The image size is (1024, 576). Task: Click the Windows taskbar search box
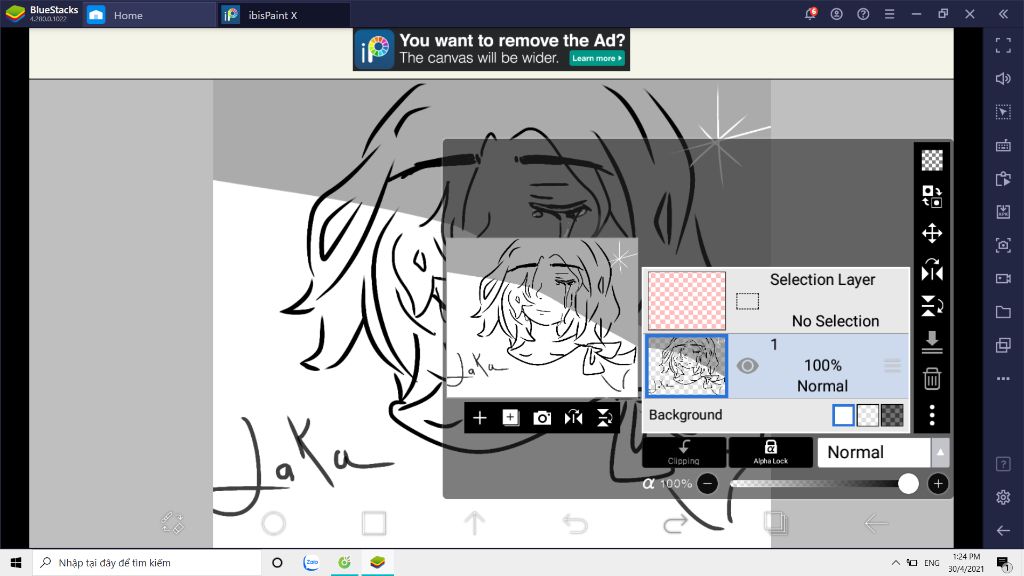146,562
